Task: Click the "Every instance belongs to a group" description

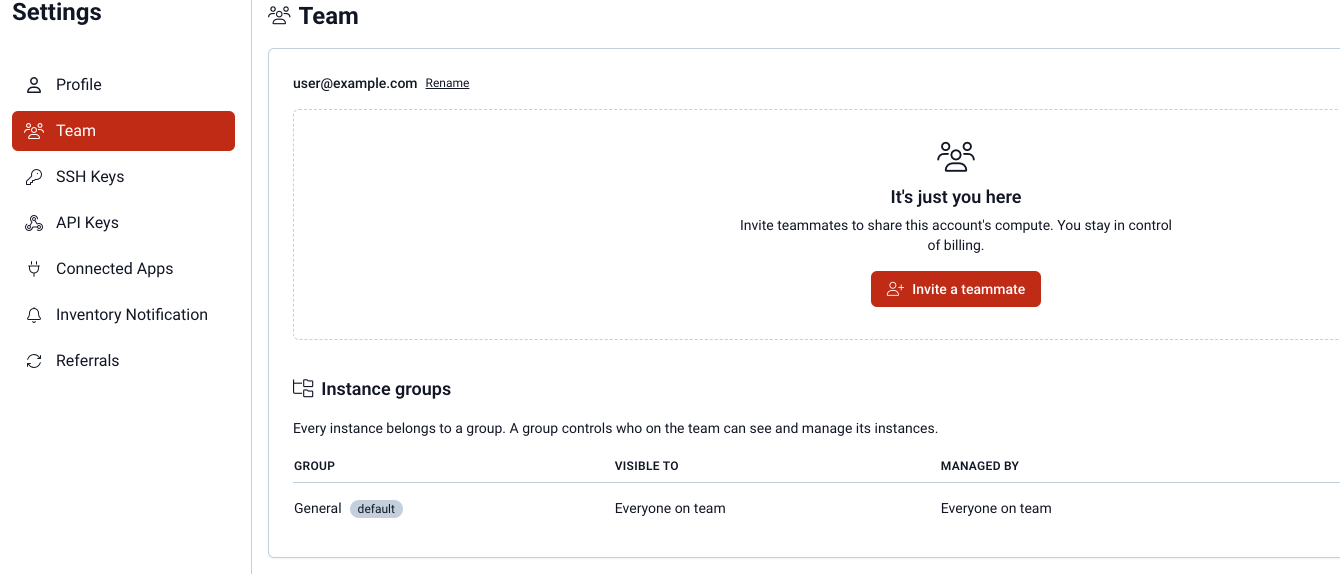Action: 615,428
